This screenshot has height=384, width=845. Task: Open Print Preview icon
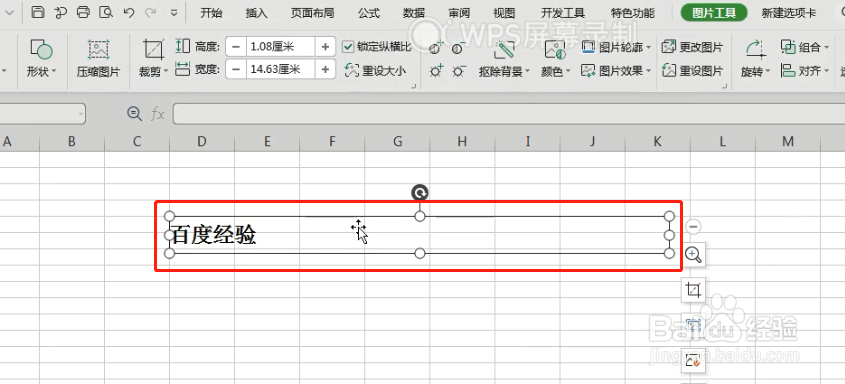pyautogui.click(x=107, y=12)
